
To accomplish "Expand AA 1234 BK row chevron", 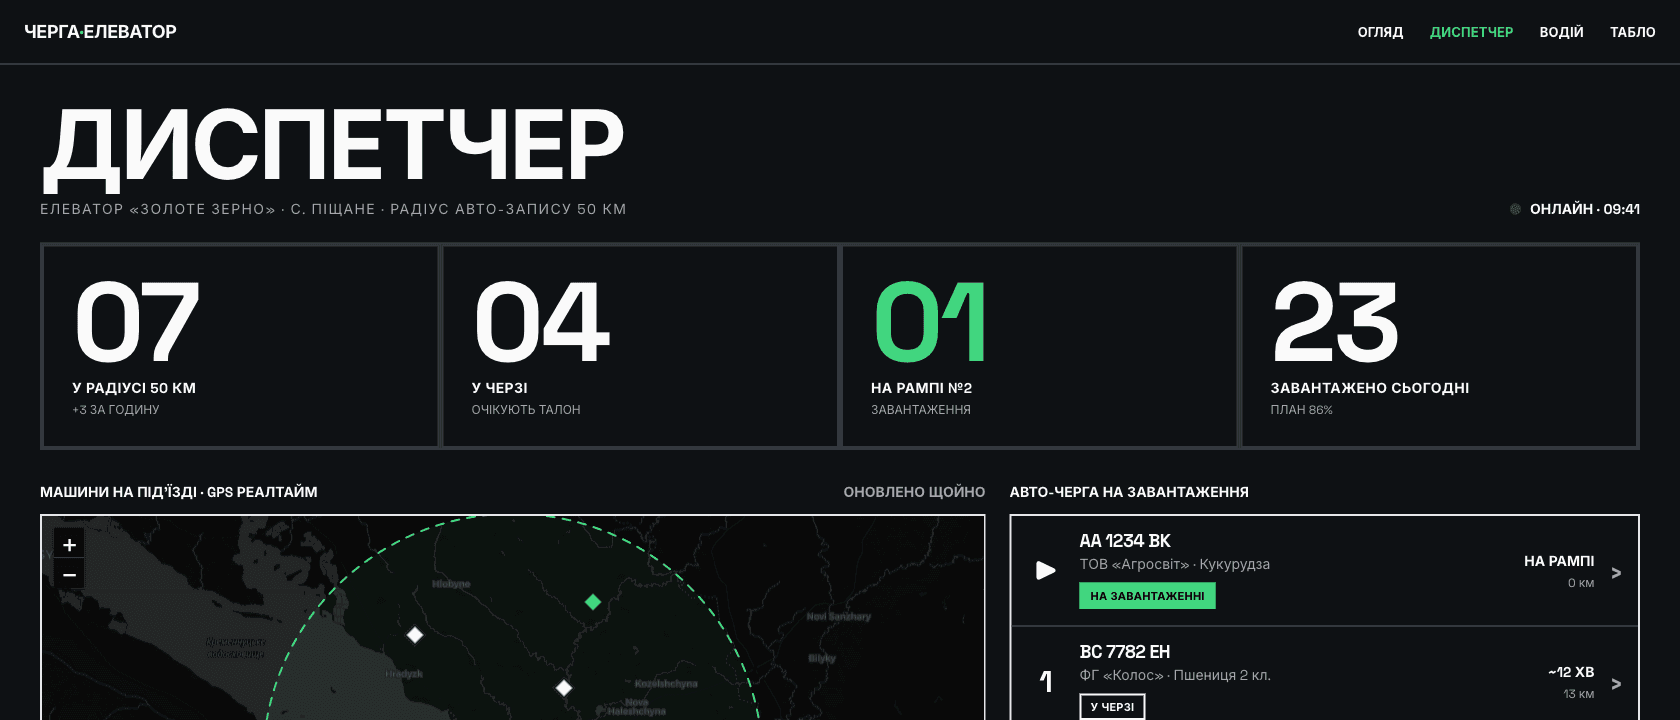I will pos(1616,573).
